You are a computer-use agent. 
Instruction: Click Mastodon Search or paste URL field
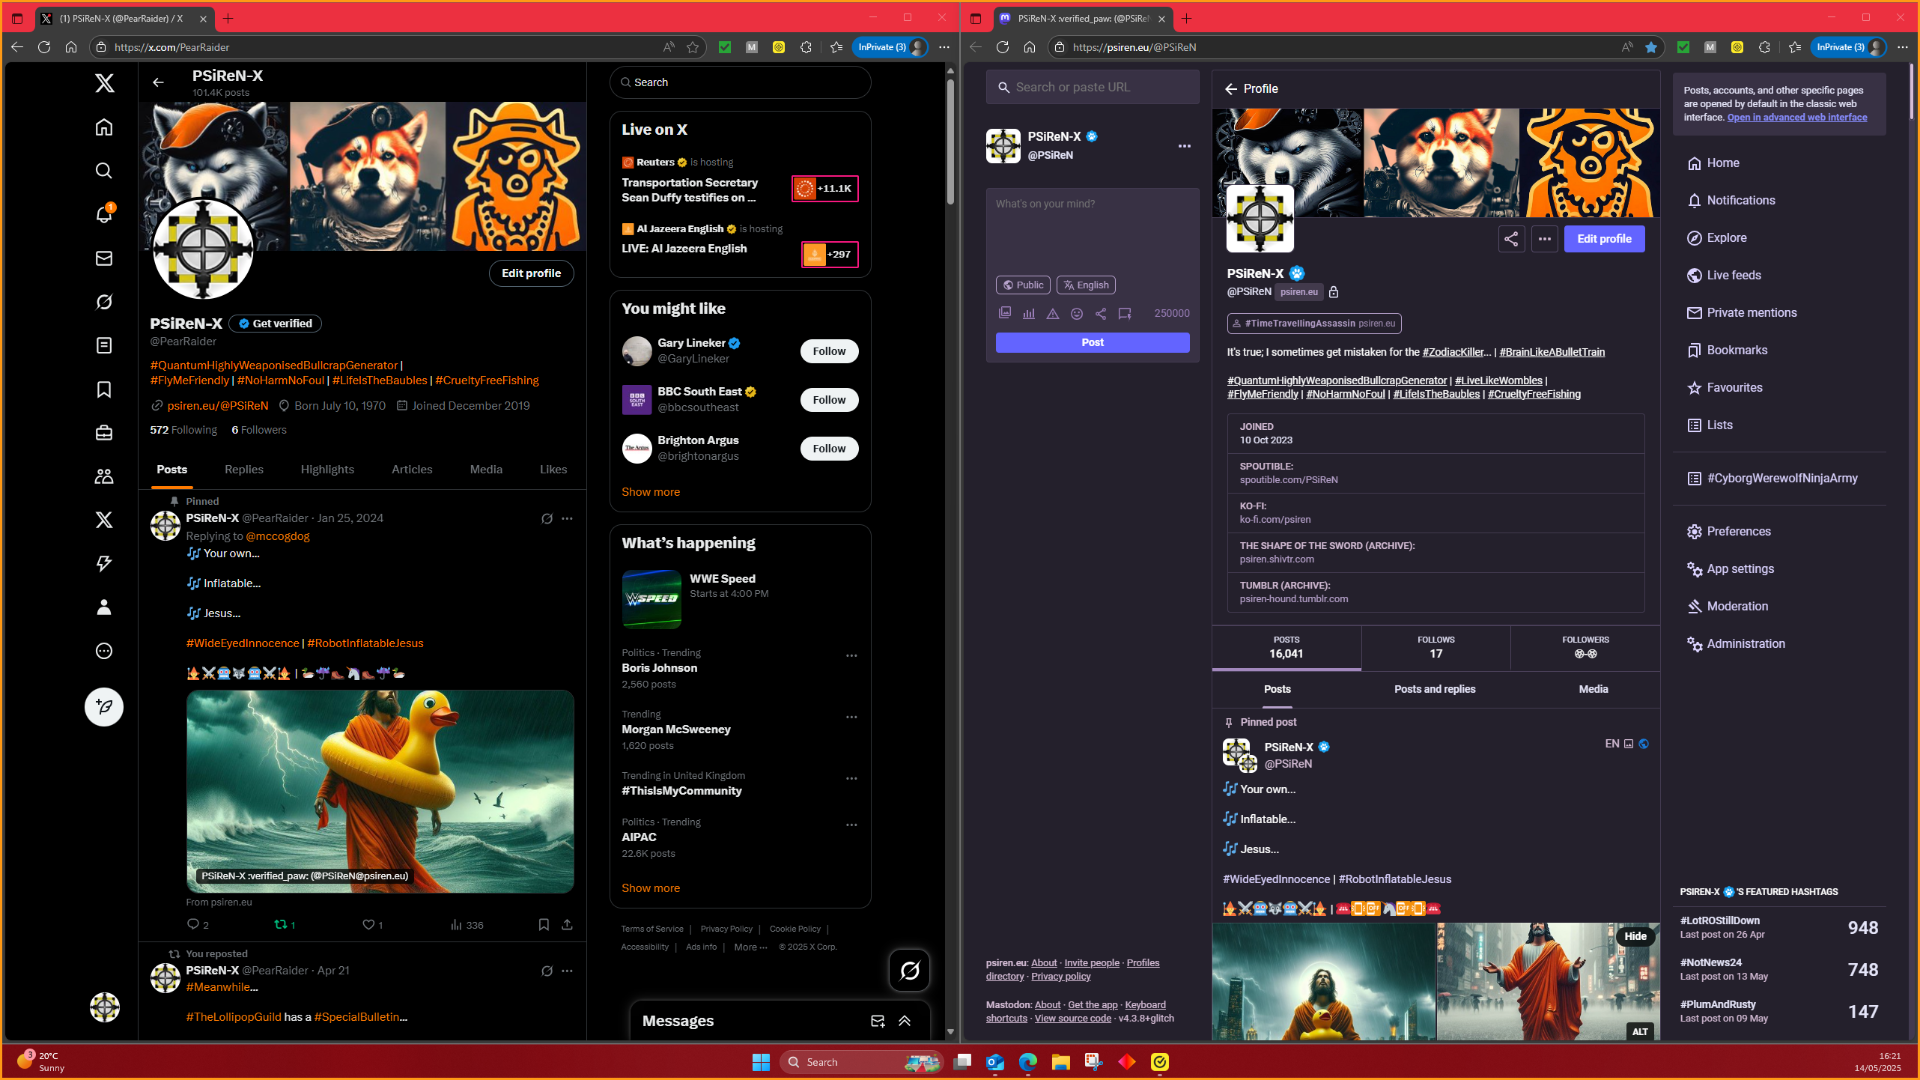(x=1092, y=87)
